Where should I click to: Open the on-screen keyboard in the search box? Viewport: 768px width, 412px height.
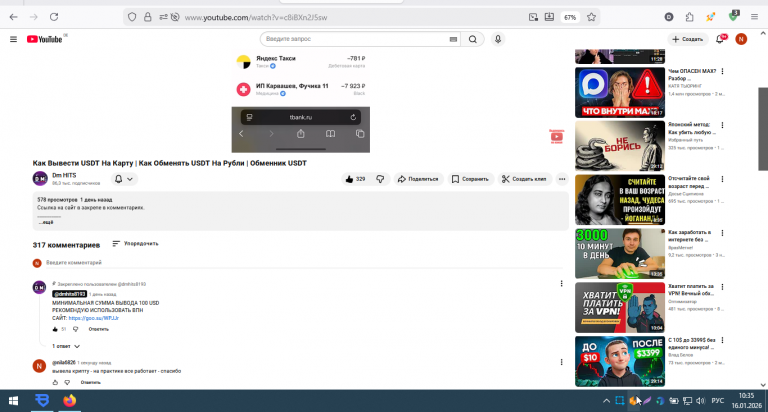coord(453,39)
